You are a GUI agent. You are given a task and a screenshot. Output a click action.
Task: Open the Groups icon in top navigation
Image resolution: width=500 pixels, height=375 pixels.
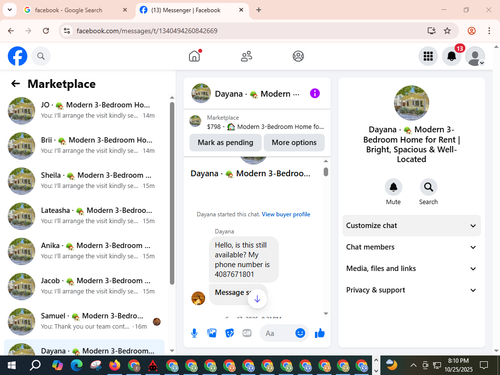(298, 56)
